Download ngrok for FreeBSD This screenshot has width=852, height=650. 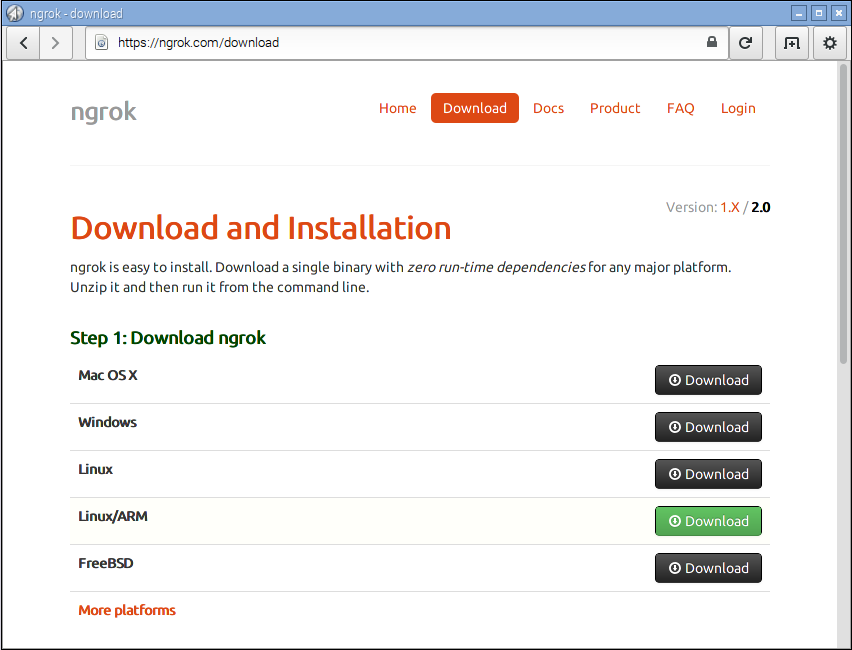tap(708, 568)
